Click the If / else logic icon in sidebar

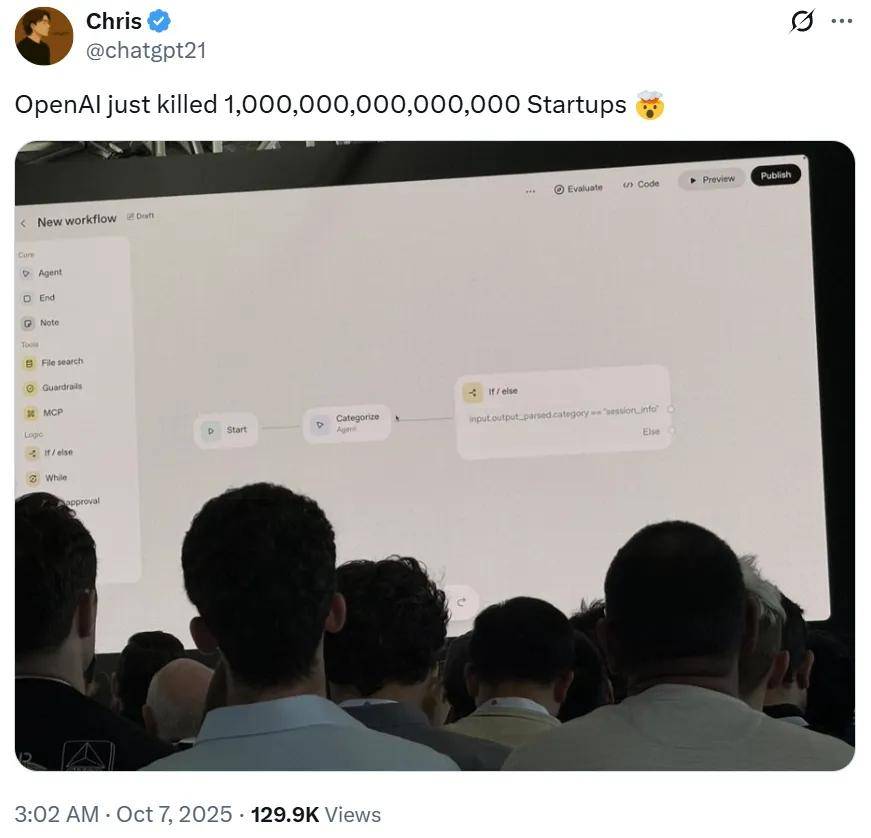pos(32,454)
